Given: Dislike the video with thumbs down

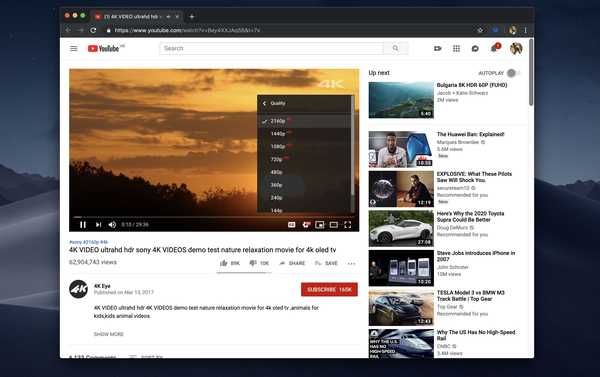Looking at the screenshot, I should (259, 263).
